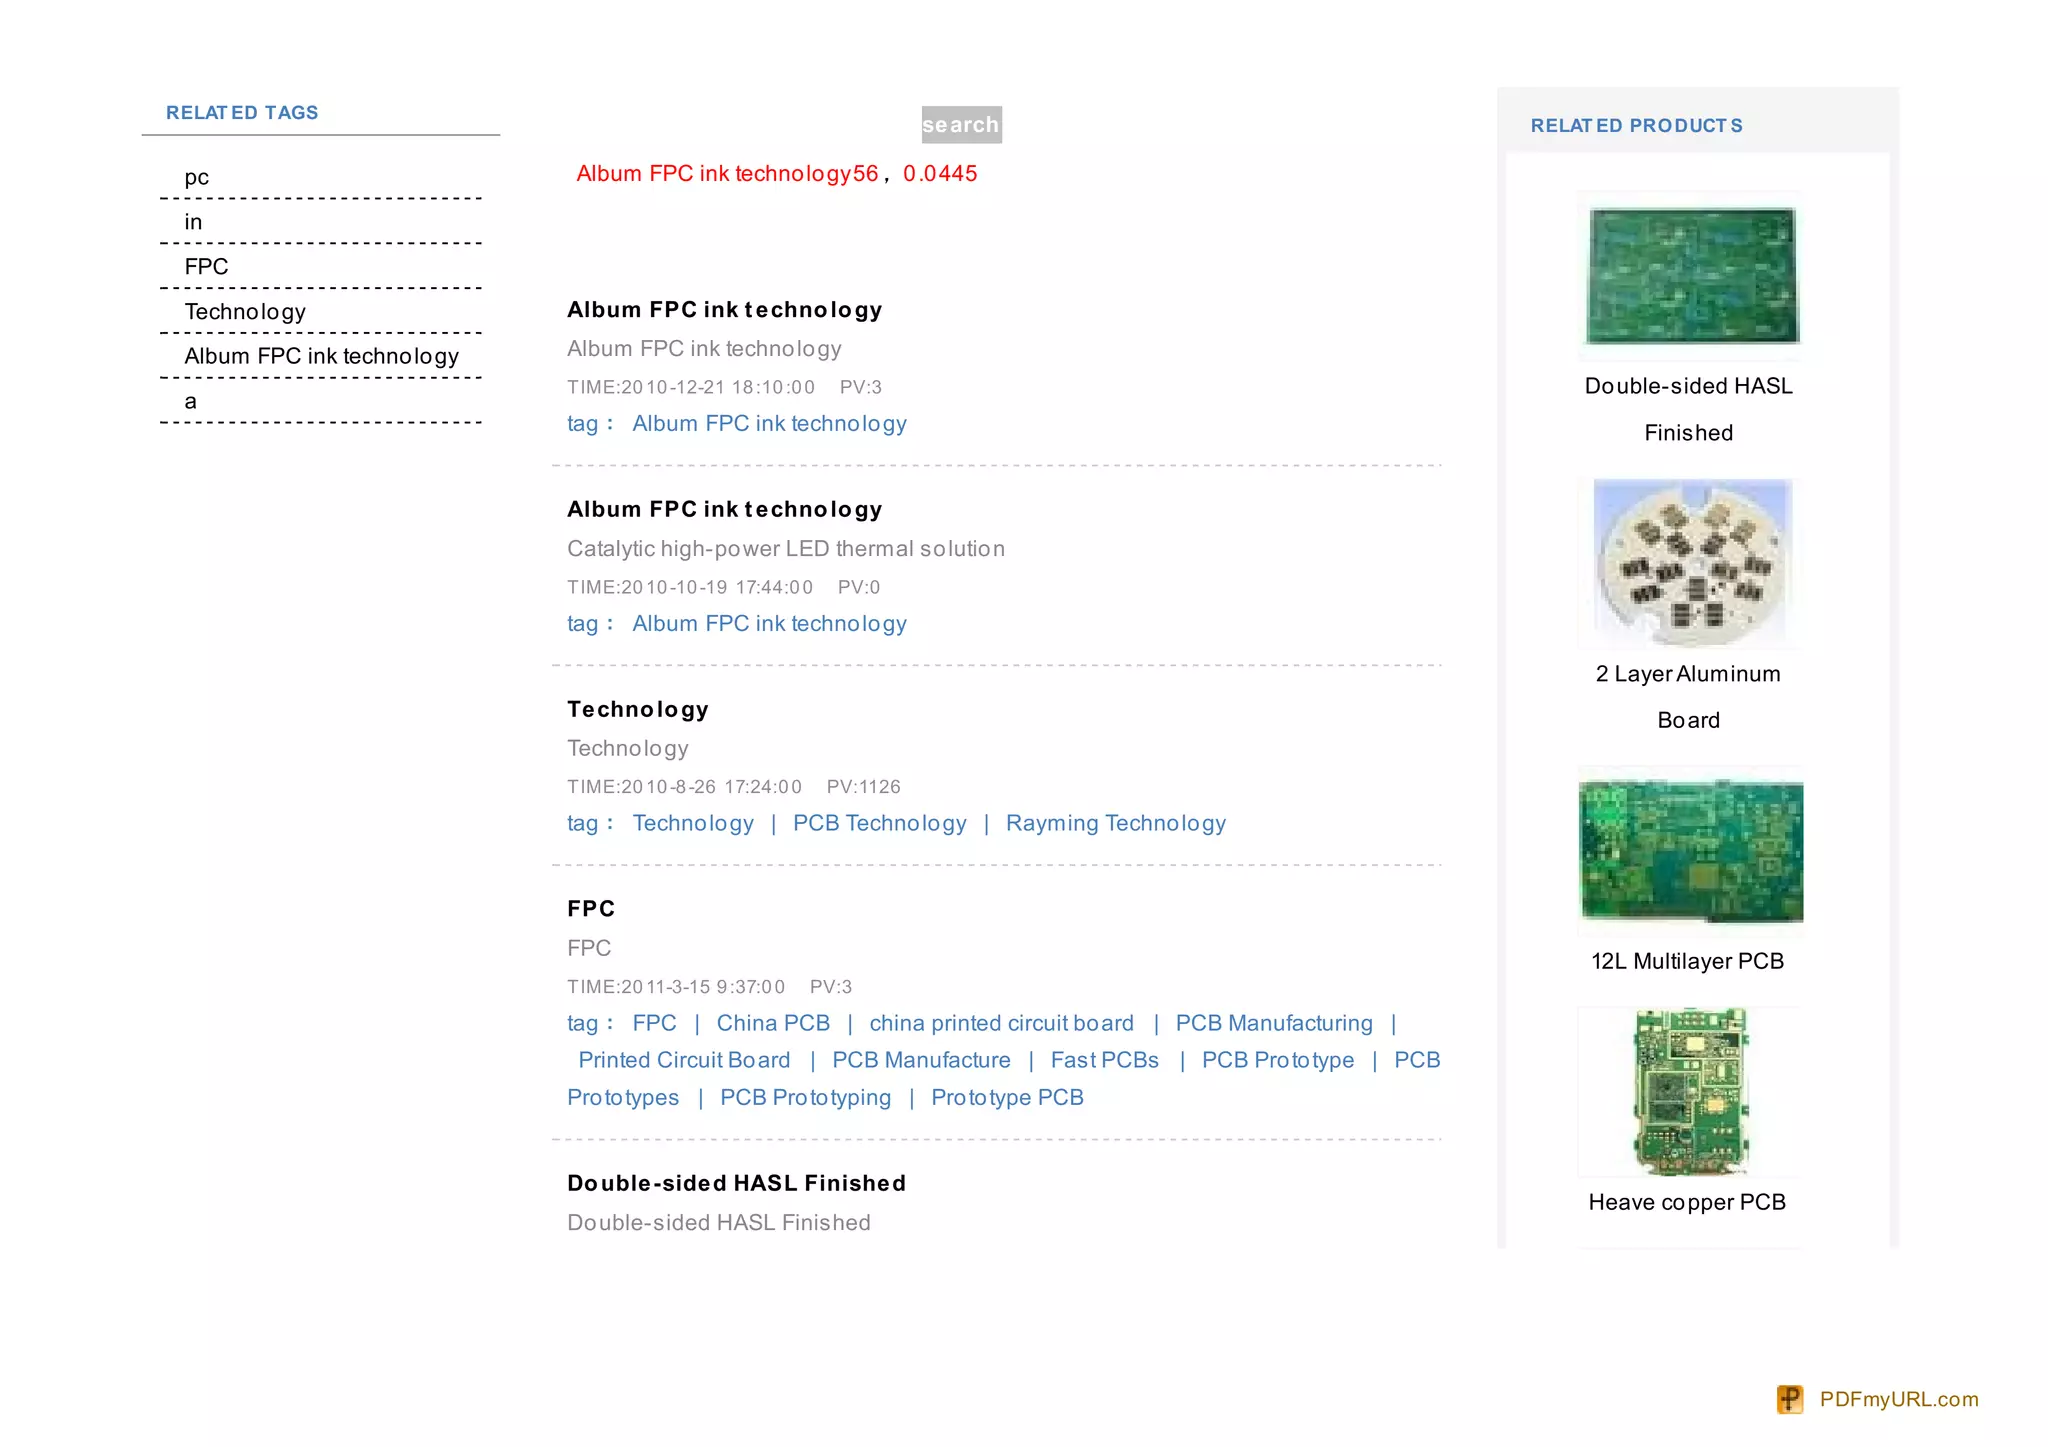Click the 'Rayming Technology' tag link

pyautogui.click(x=1115, y=823)
